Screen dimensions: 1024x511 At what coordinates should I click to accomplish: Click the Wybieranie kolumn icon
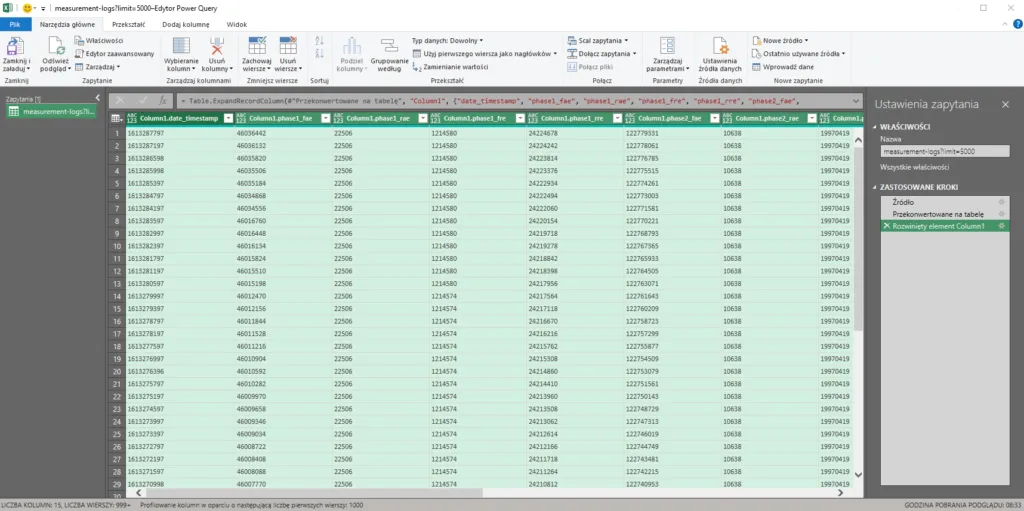click(x=181, y=46)
